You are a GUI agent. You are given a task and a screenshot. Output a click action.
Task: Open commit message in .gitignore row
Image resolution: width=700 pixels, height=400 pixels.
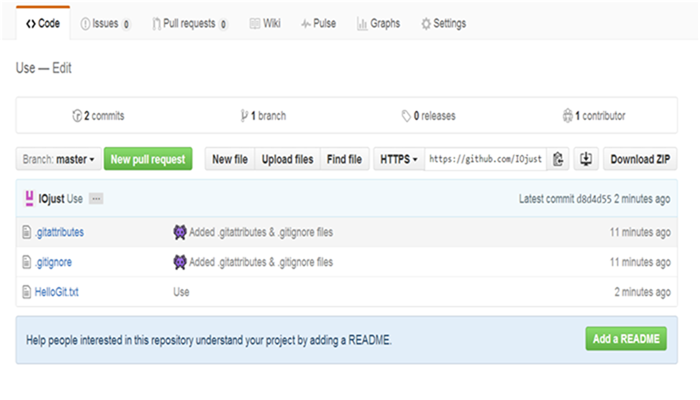[x=261, y=262]
